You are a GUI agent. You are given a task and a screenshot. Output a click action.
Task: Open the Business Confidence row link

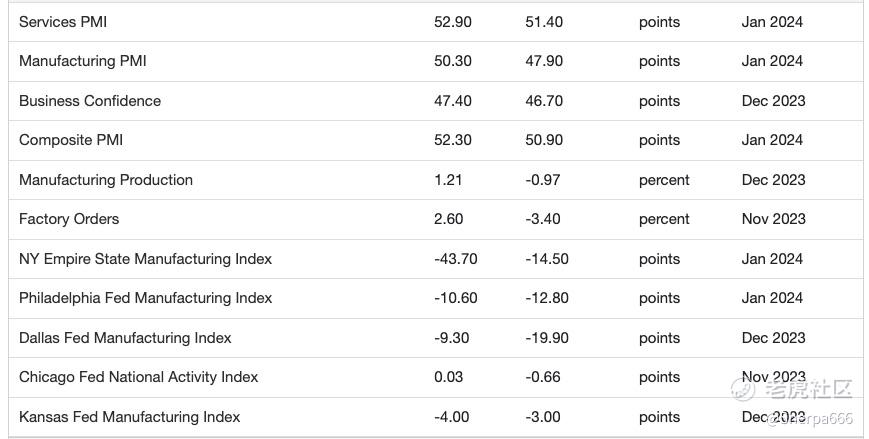pos(90,101)
